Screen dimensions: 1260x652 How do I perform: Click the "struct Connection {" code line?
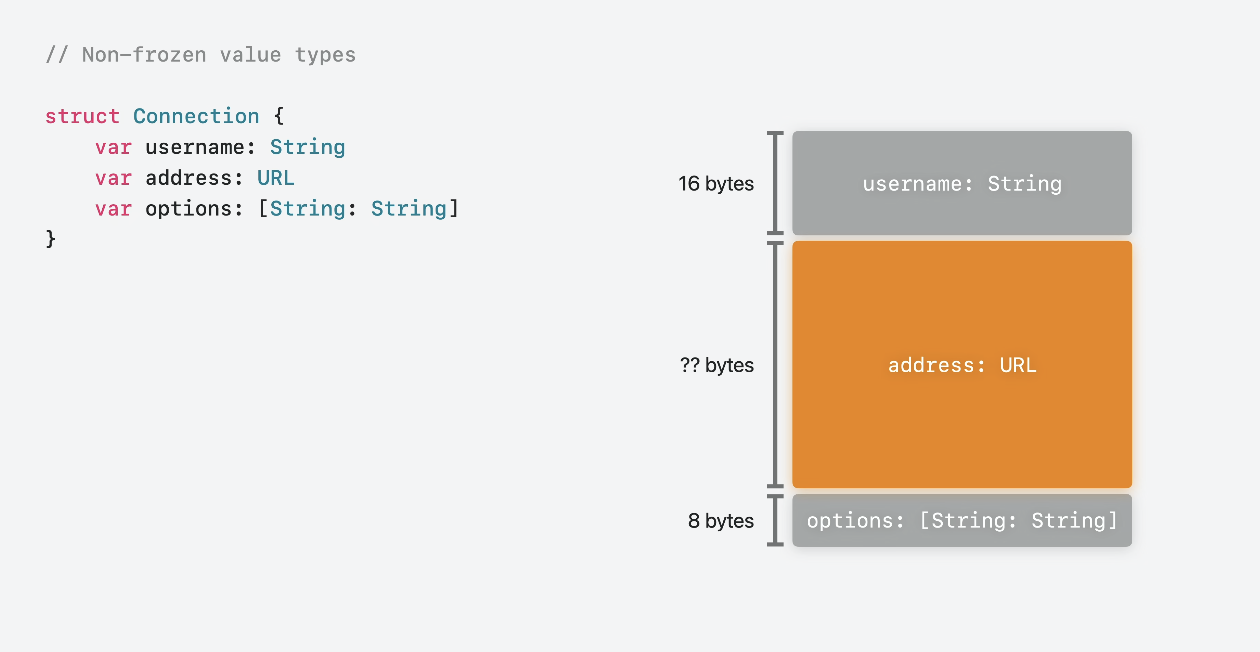pyautogui.click(x=164, y=116)
